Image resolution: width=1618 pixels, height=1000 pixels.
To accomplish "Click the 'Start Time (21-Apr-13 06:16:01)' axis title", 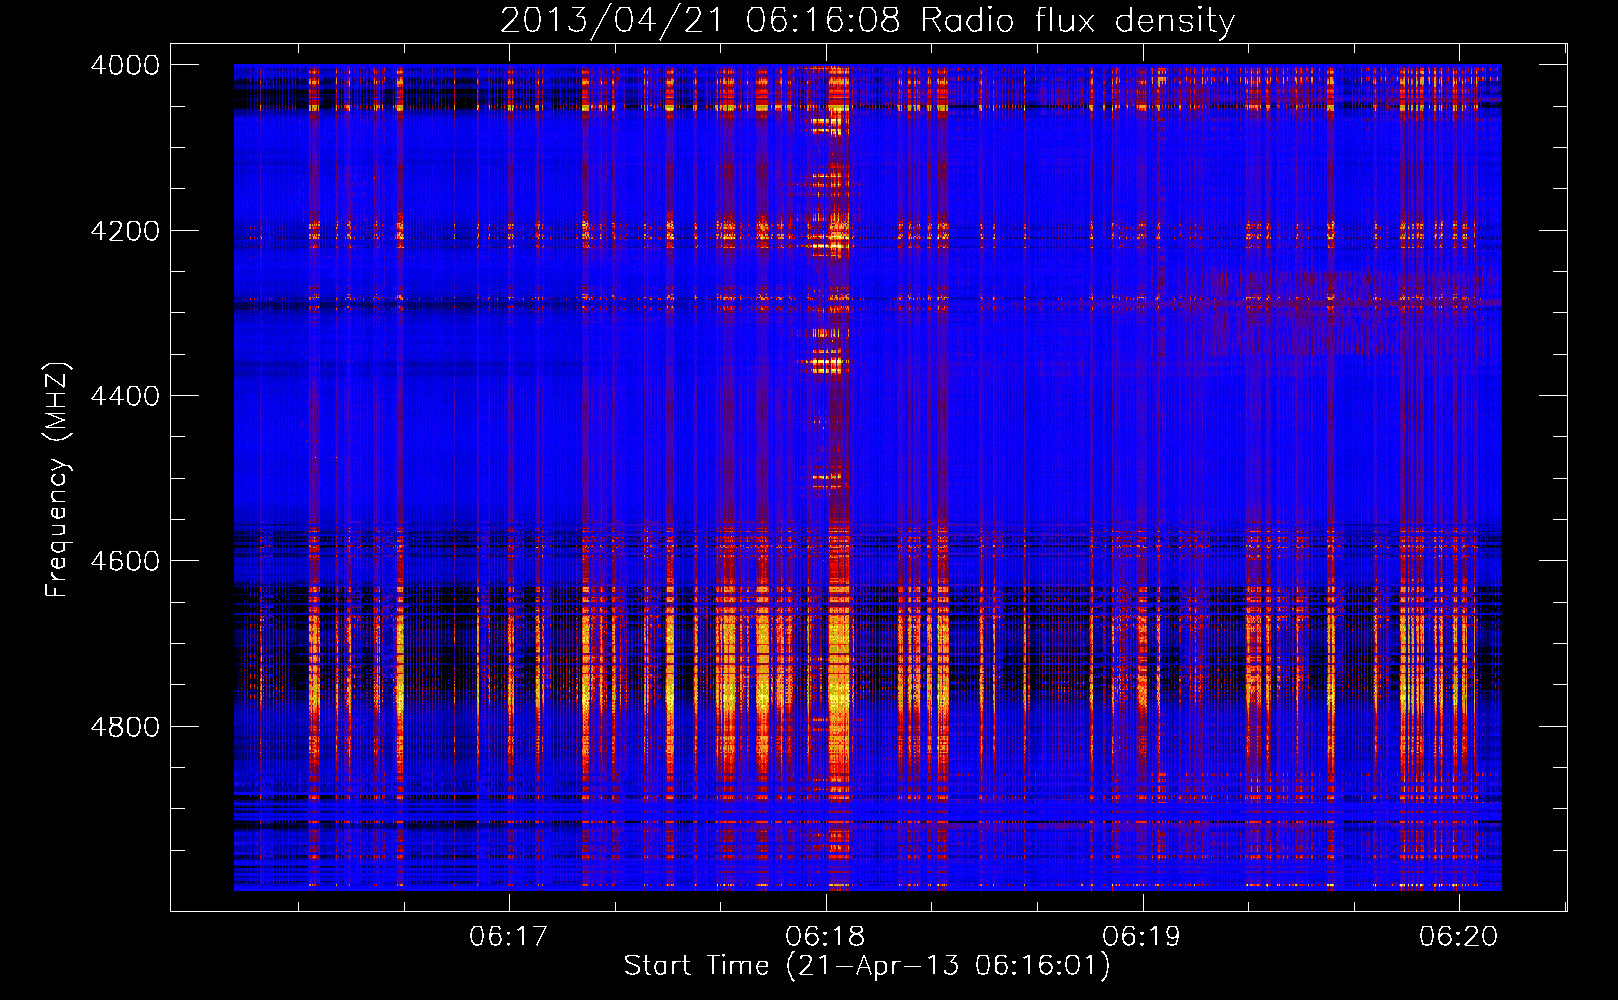I will coord(867,966).
